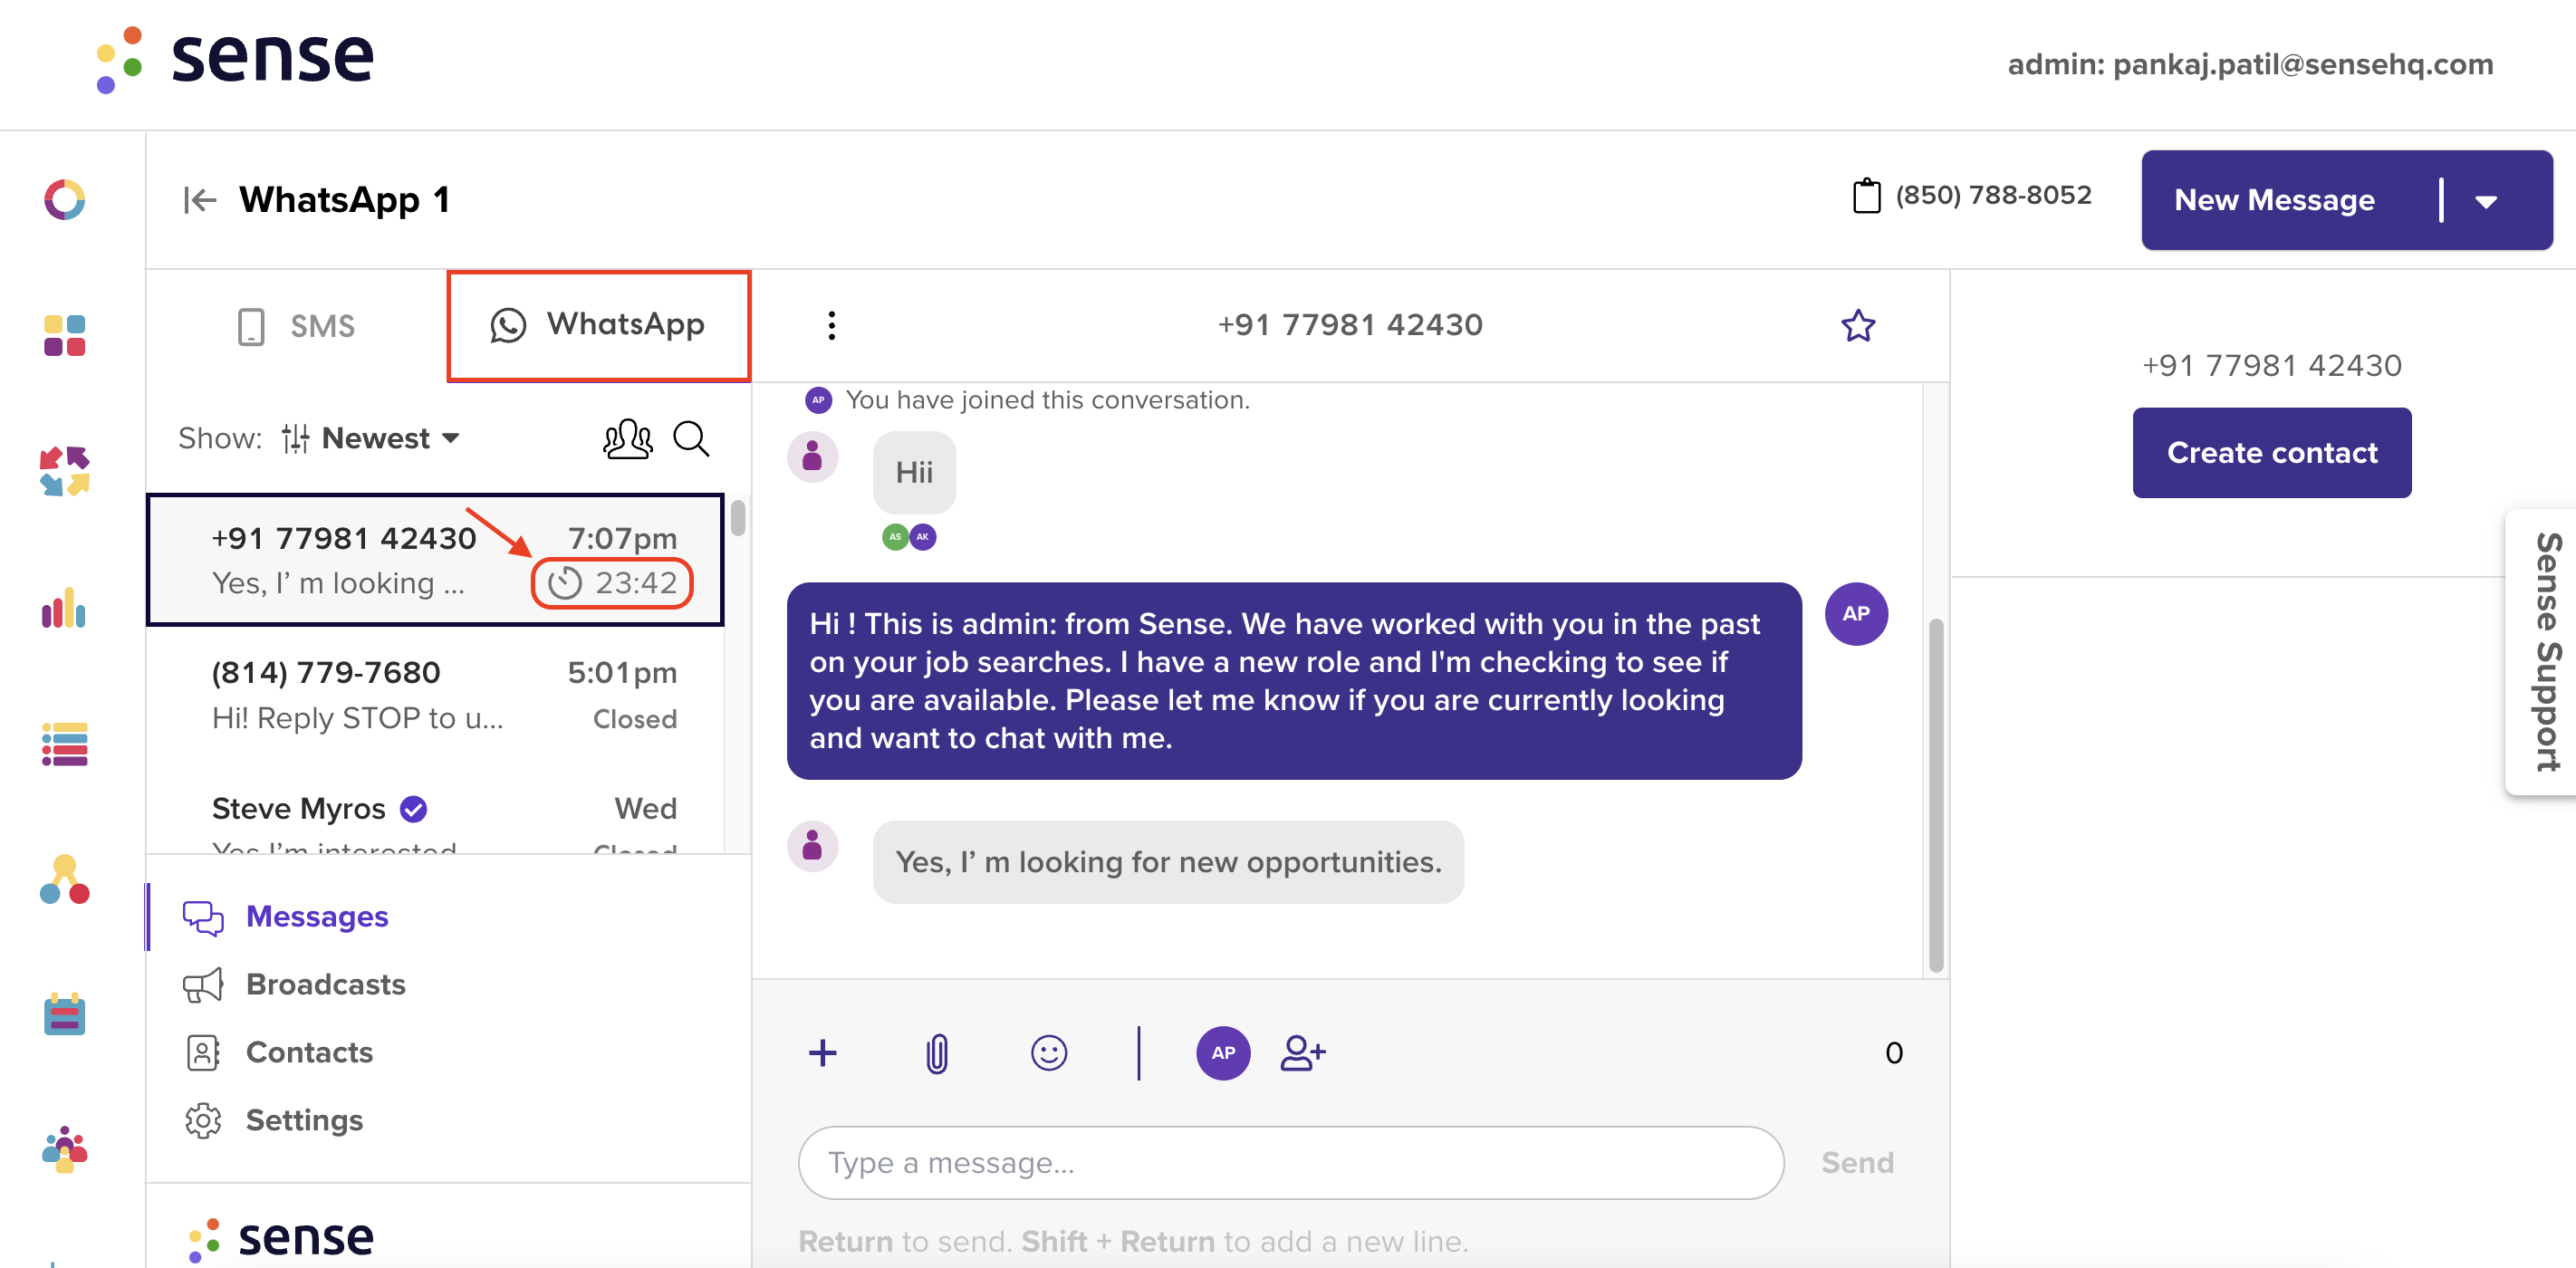The height and width of the screenshot is (1268, 2576).
Task: Open the connected circles sidebar icon
Action: tap(64, 880)
